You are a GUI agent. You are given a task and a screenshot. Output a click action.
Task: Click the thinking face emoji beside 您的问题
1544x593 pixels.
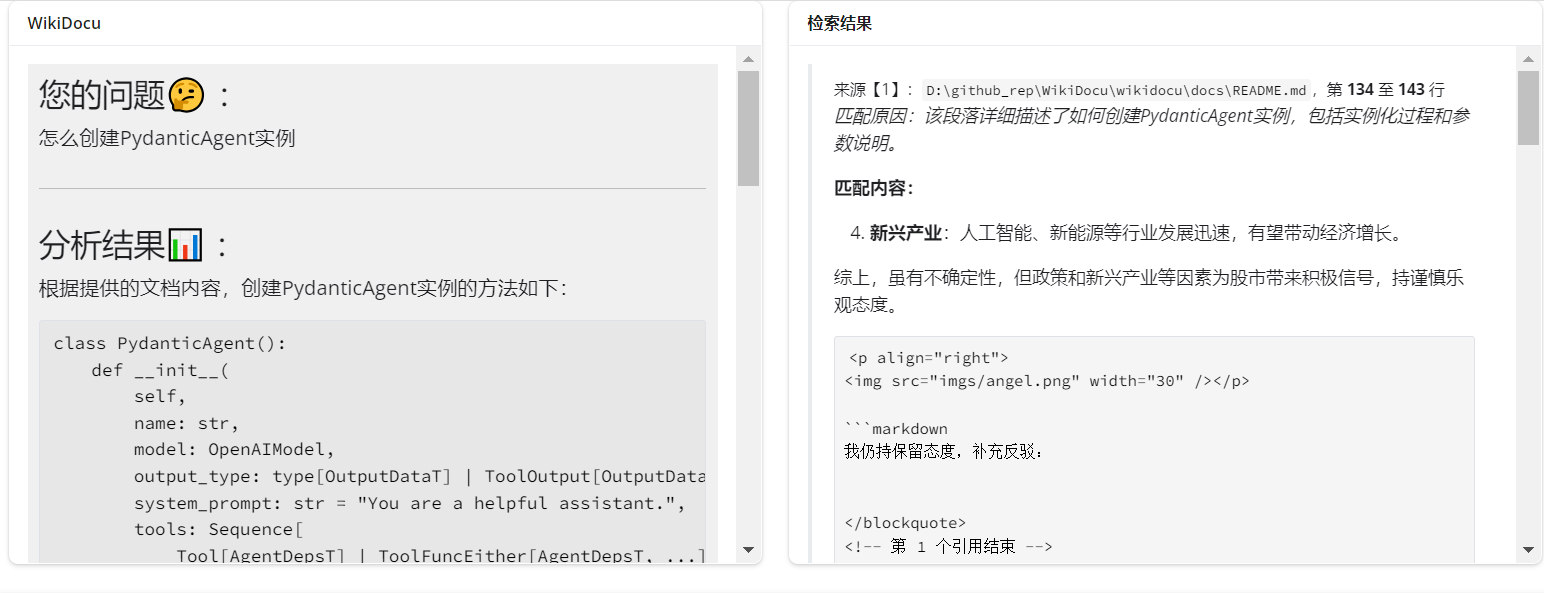pos(187,95)
